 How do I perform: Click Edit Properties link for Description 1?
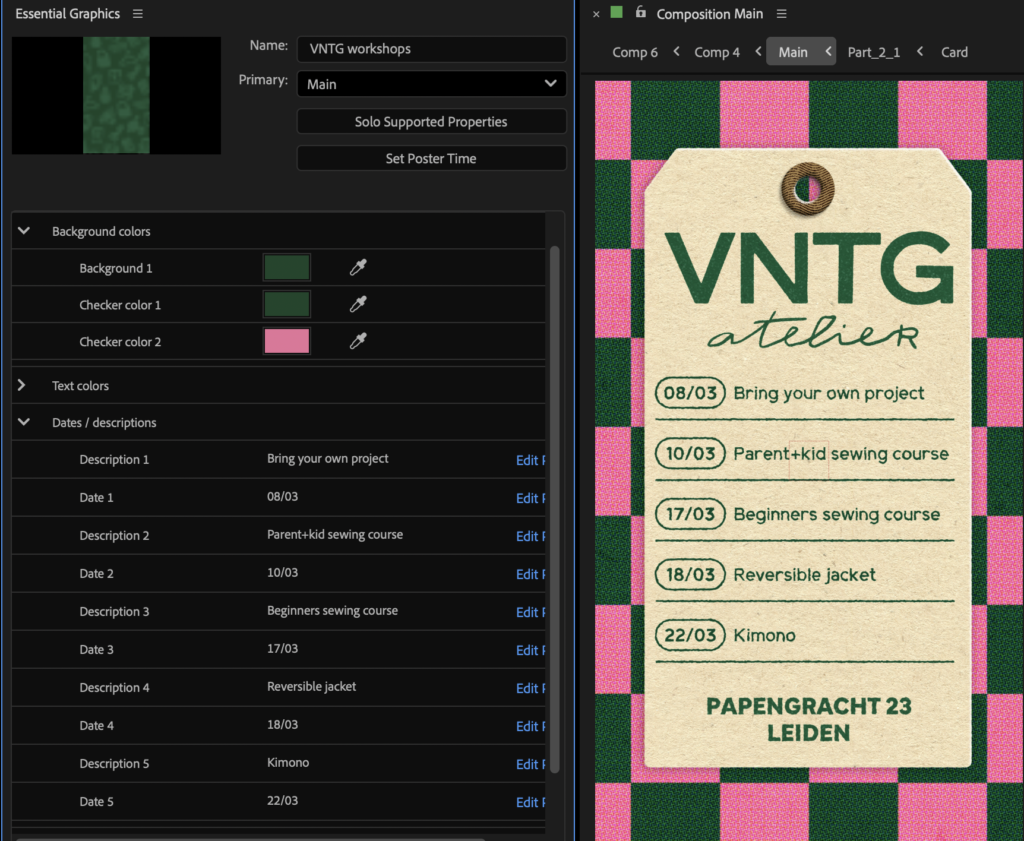530,461
